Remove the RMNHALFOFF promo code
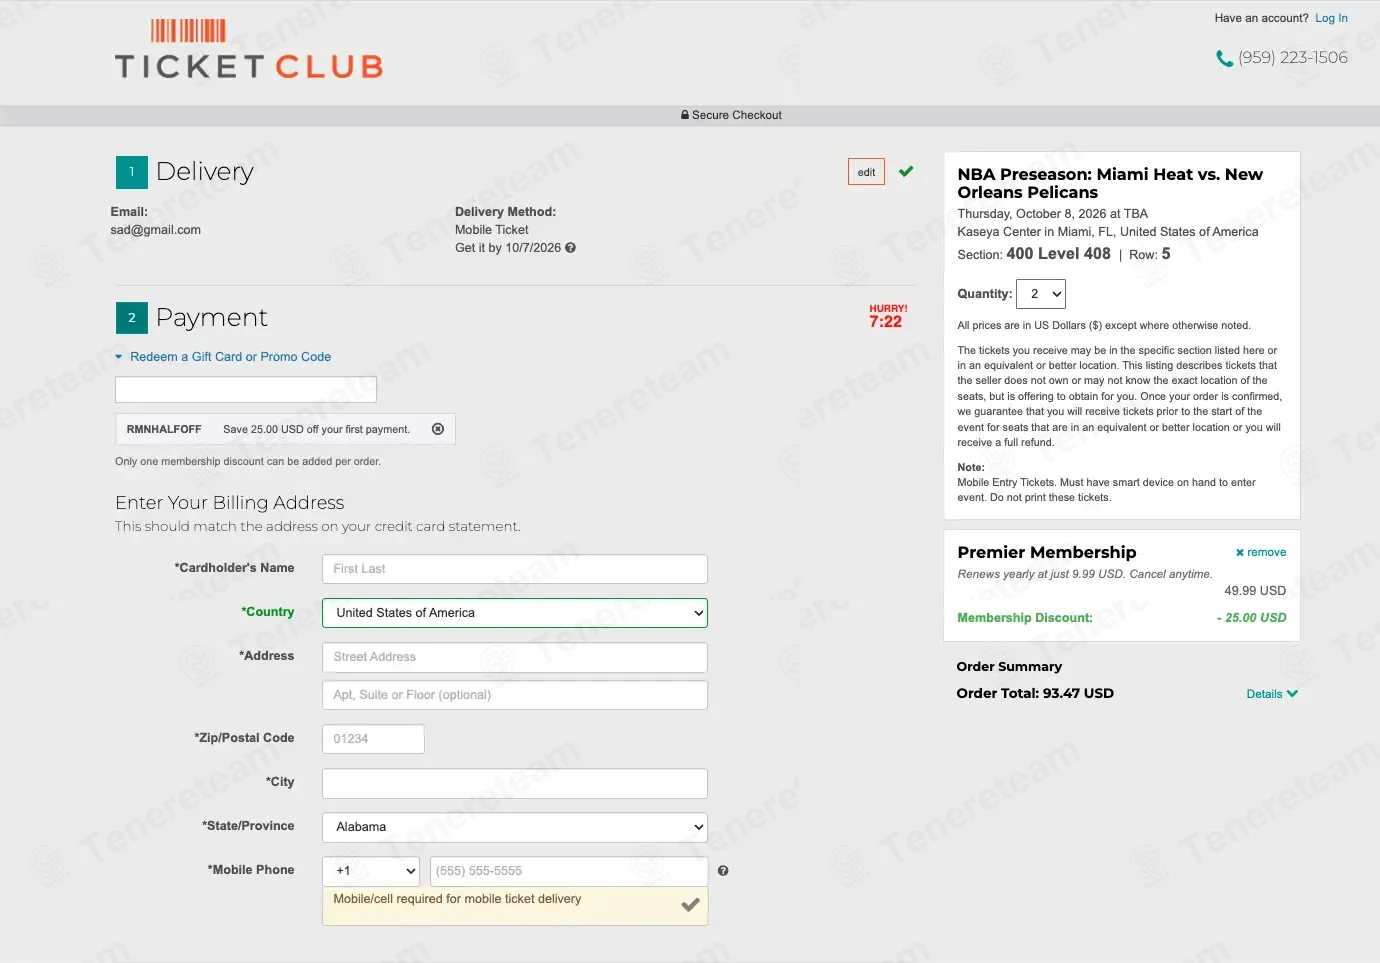 [438, 429]
